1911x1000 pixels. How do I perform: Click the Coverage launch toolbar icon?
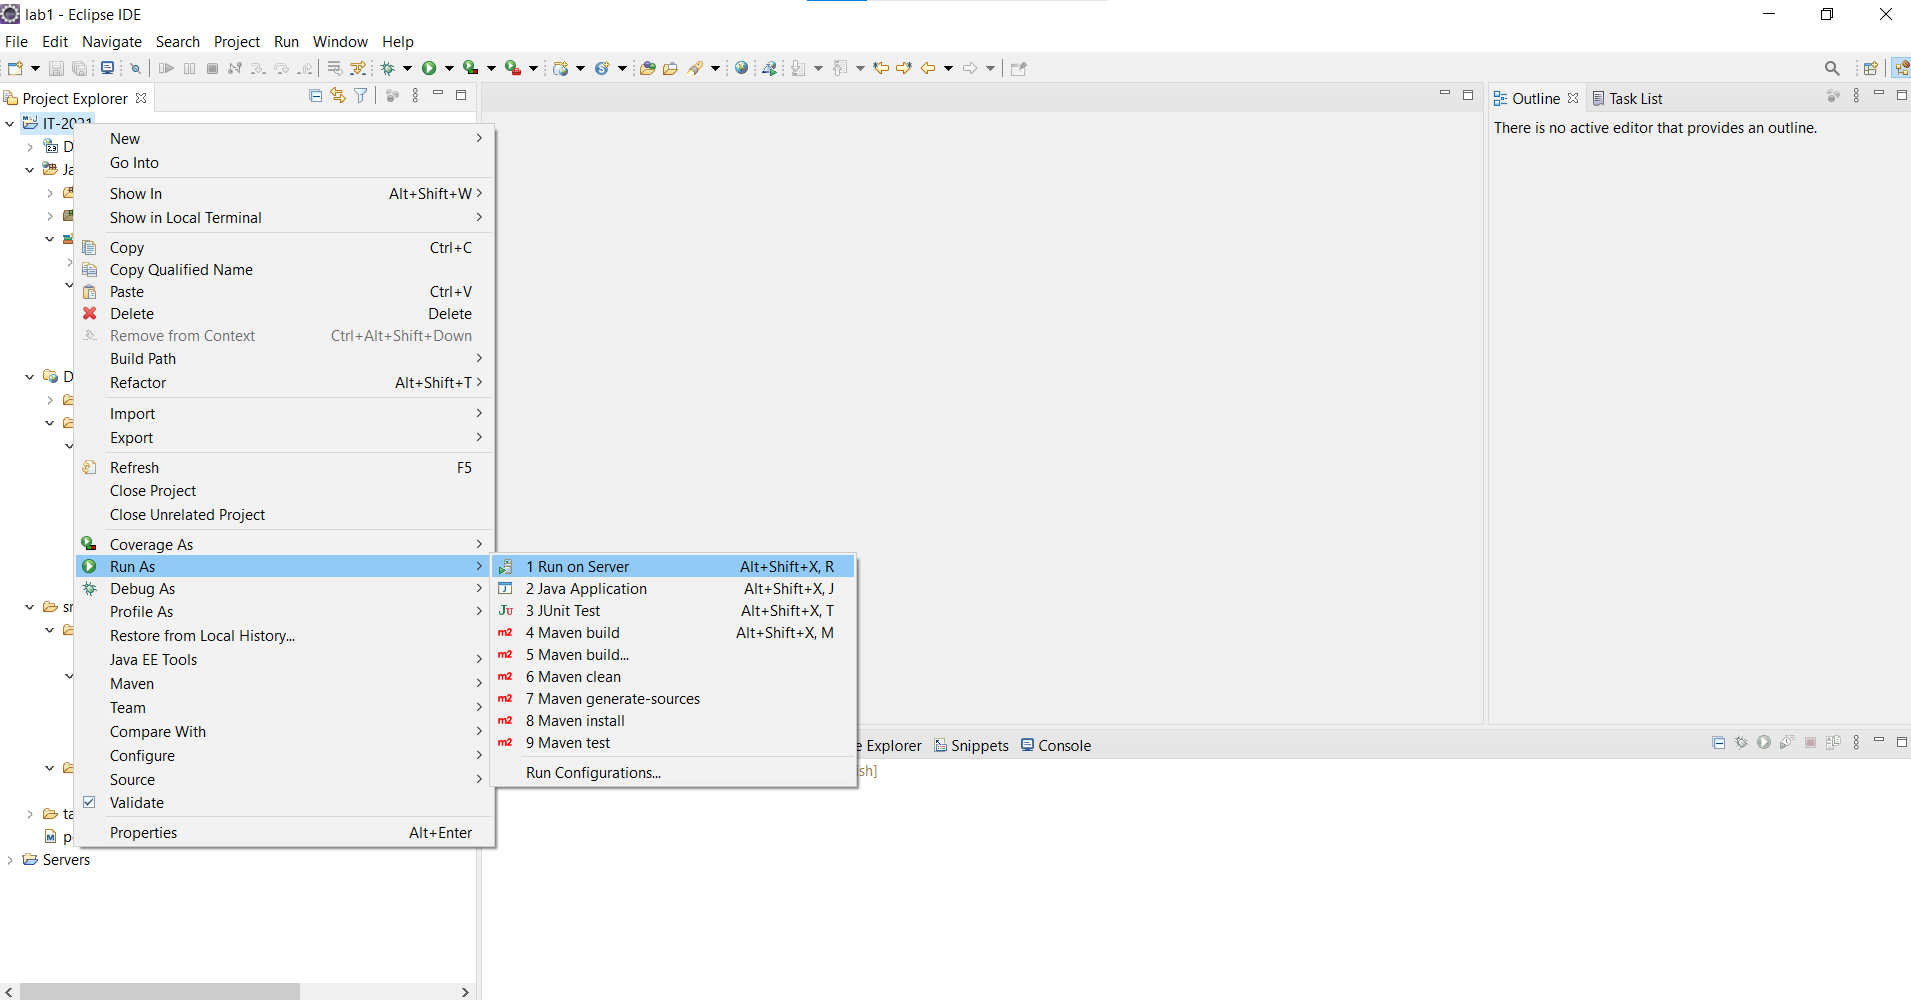[x=470, y=68]
